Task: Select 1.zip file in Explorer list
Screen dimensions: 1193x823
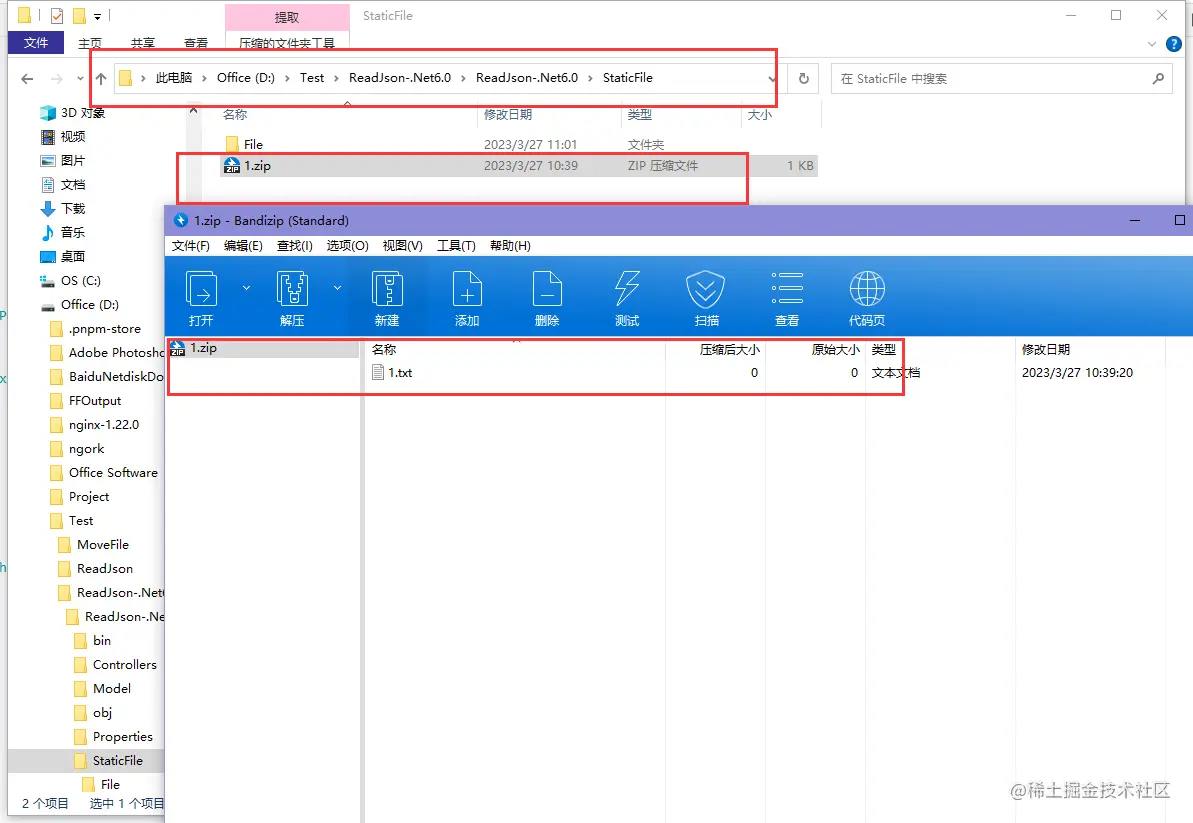Action: (x=519, y=166)
